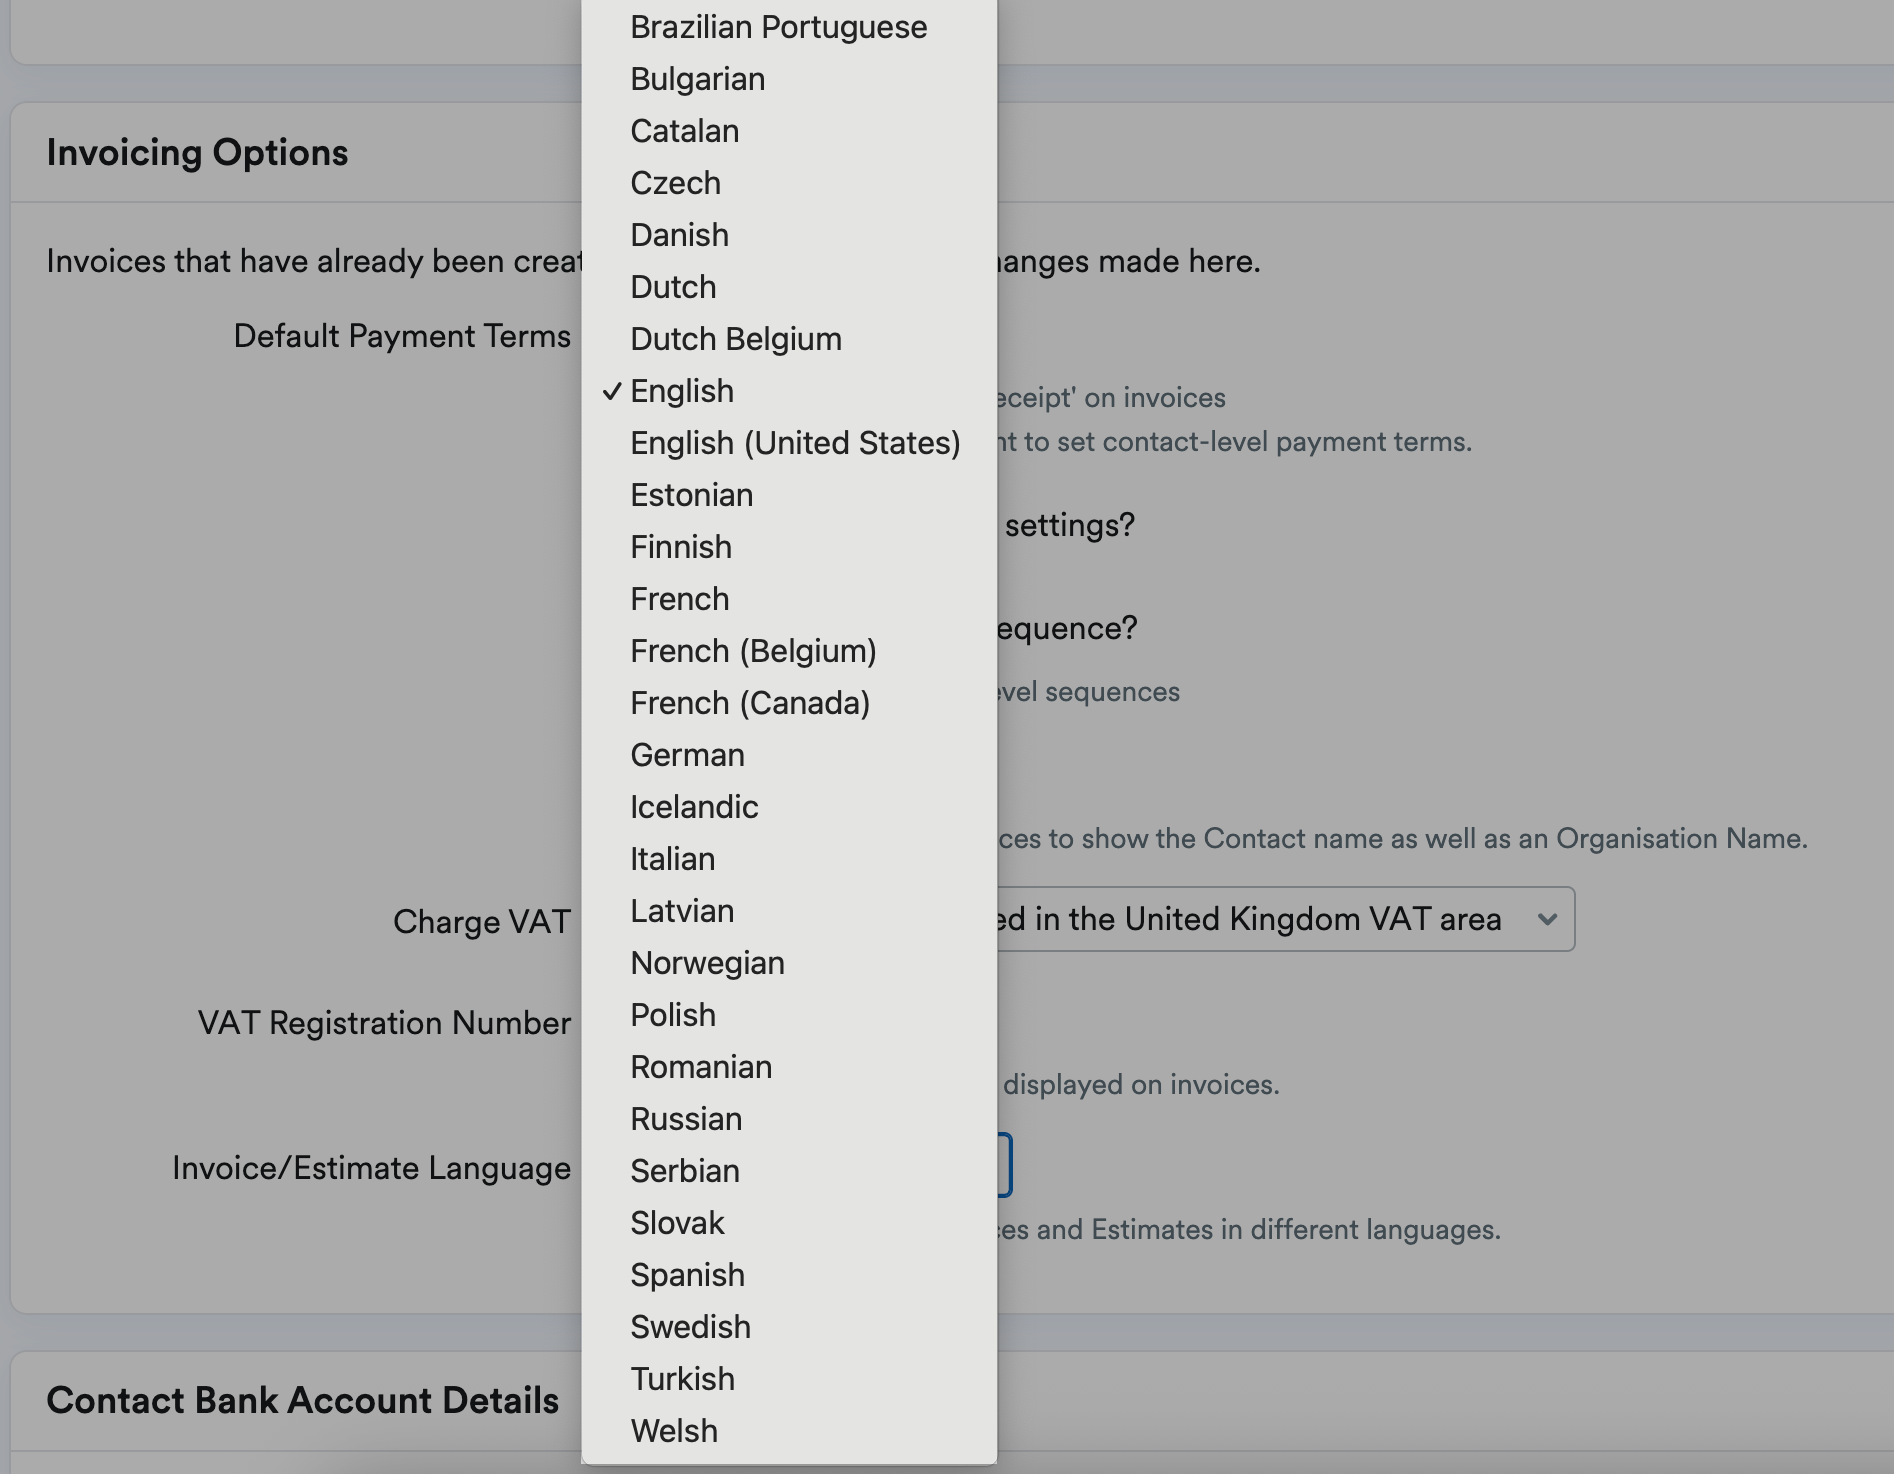The image size is (1894, 1474).
Task: Choose Bulgarian in the dropdown list
Action: pyautogui.click(x=789, y=79)
